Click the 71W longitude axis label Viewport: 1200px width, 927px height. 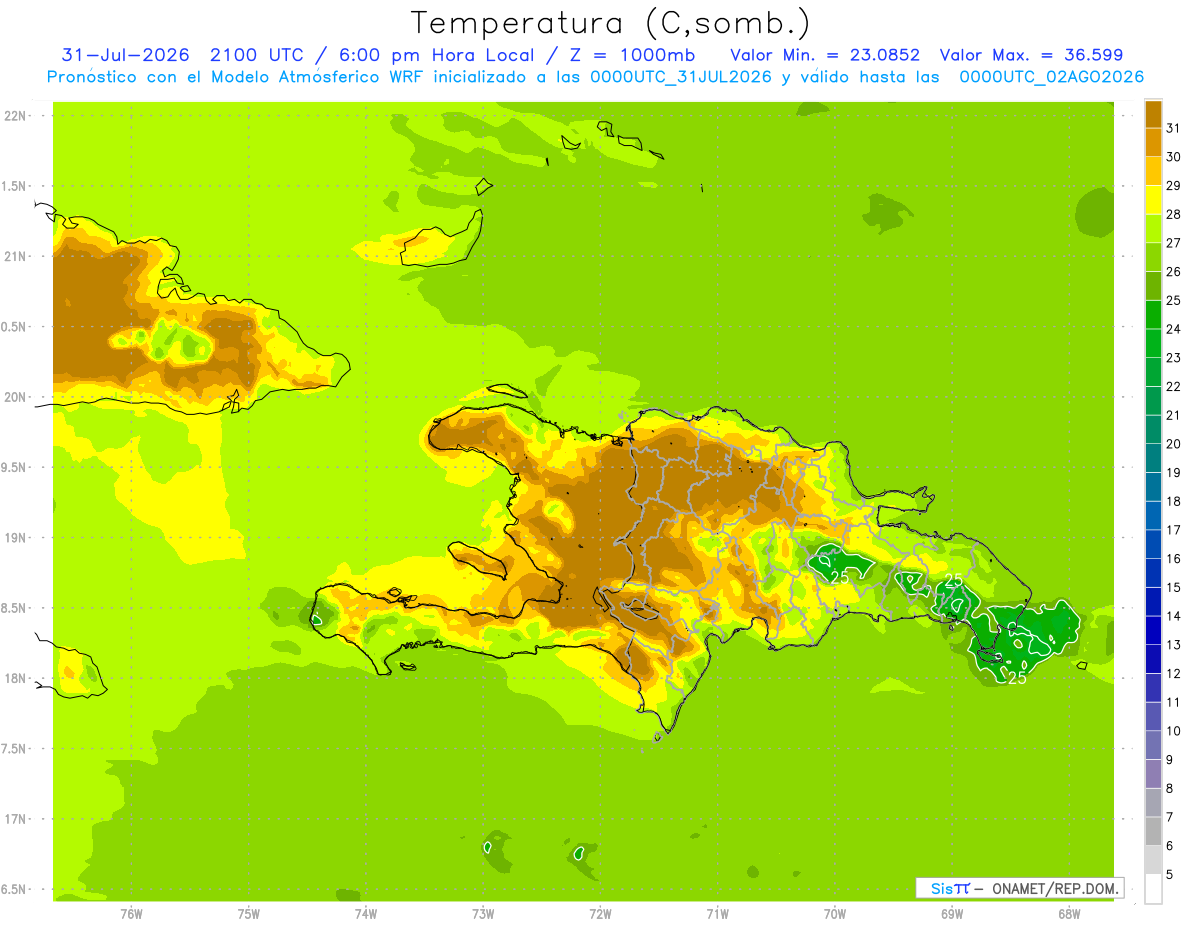coord(717,913)
